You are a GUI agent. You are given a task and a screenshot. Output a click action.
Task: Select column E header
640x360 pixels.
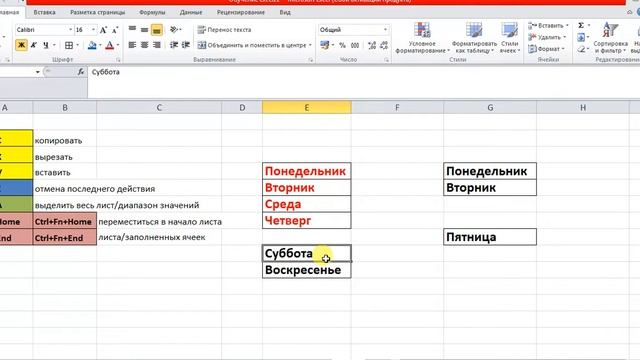pyautogui.click(x=307, y=108)
